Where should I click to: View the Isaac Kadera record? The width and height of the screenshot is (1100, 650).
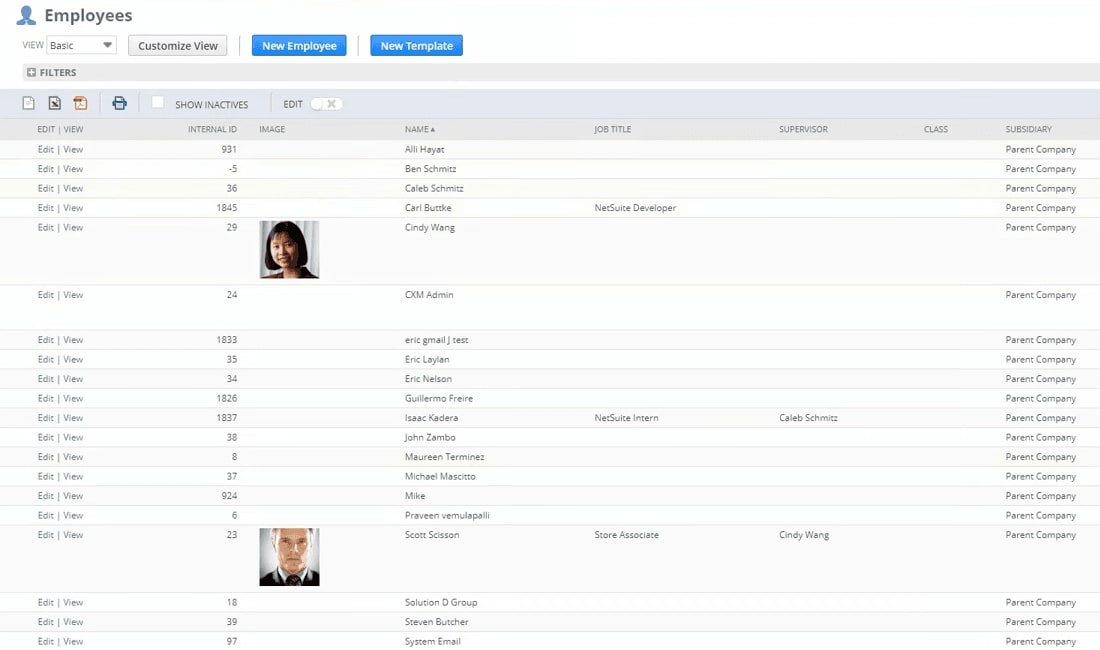[x=73, y=418]
